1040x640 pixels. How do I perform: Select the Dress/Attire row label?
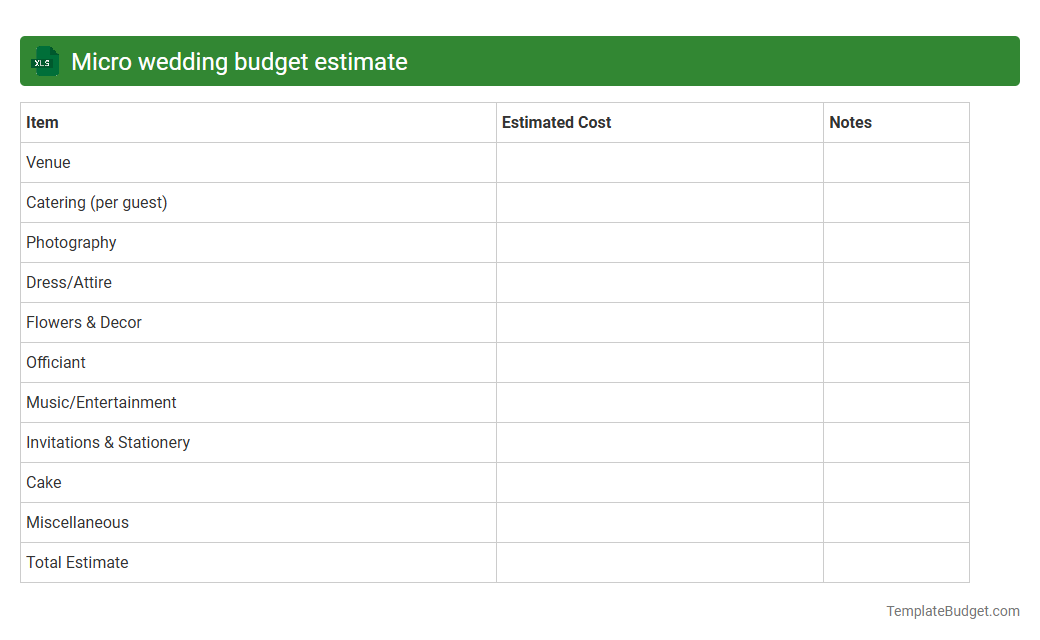(68, 282)
